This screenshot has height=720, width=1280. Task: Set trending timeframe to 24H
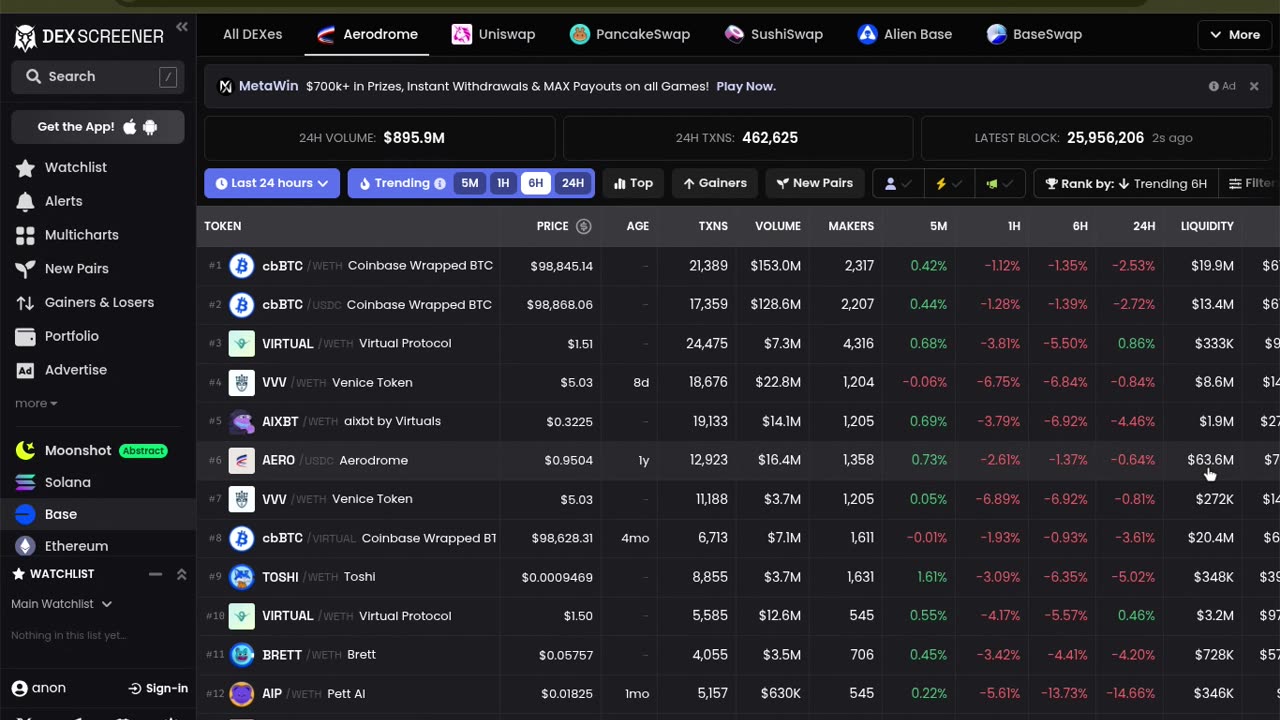tap(572, 183)
